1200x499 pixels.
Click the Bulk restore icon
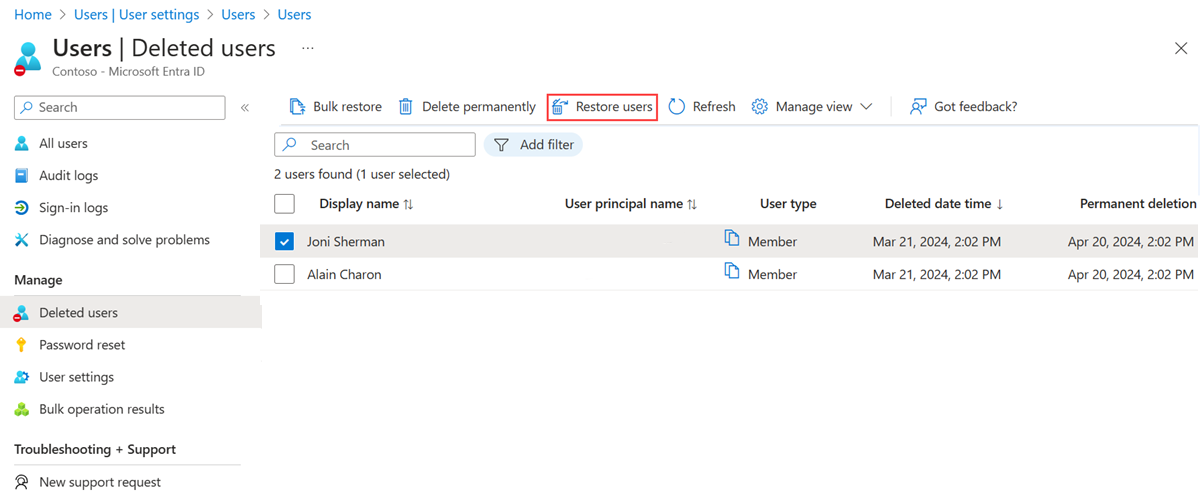click(297, 107)
